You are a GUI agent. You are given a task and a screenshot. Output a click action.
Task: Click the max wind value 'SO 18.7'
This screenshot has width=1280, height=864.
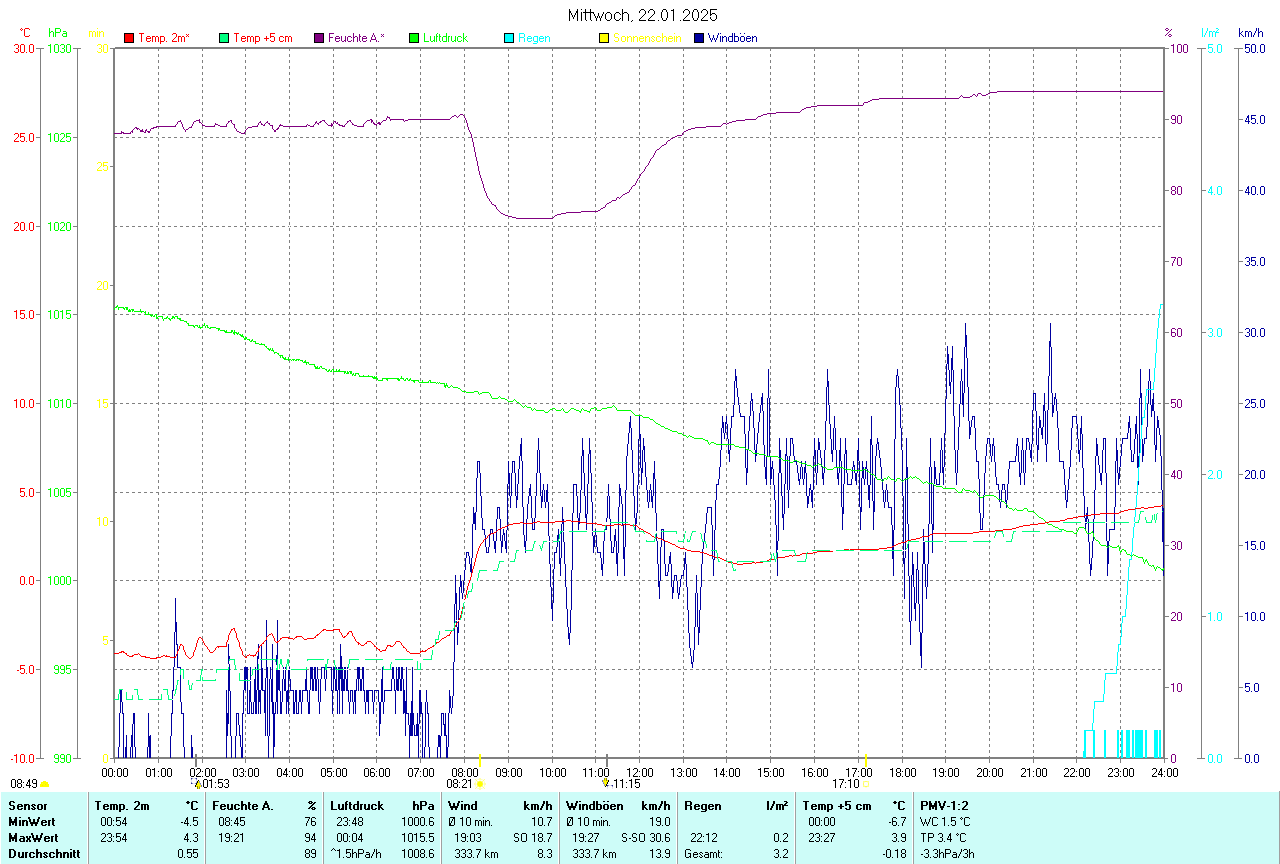(x=532, y=838)
